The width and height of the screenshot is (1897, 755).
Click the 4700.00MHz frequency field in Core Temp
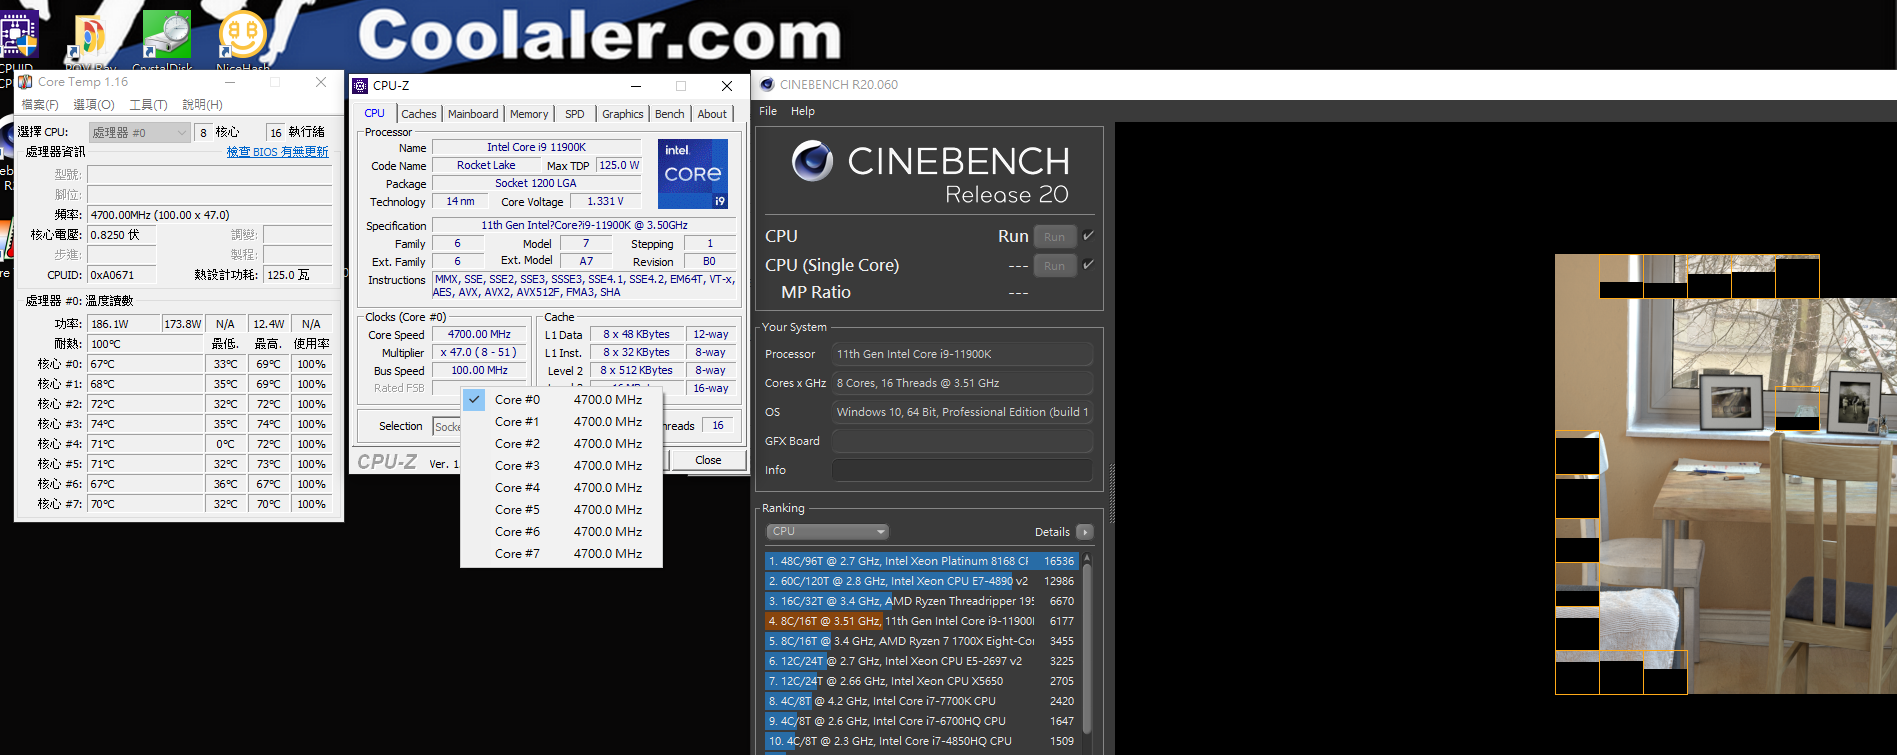[x=210, y=215]
